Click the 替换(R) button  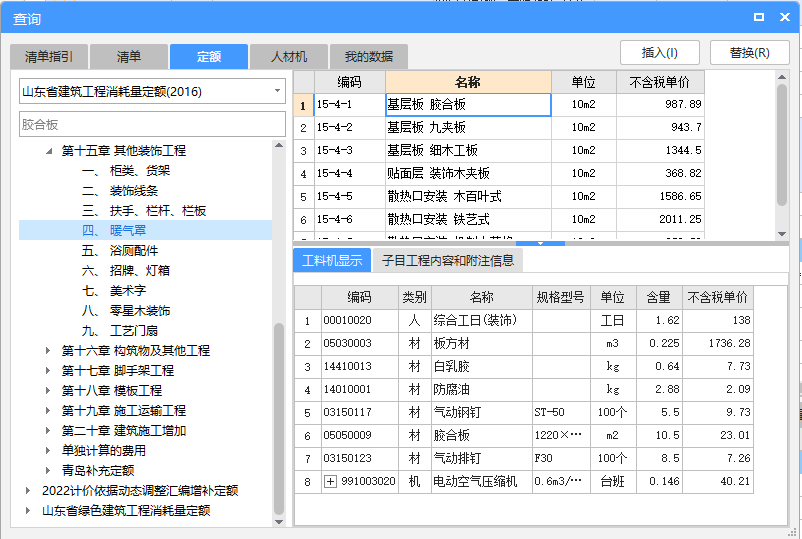coord(749,53)
